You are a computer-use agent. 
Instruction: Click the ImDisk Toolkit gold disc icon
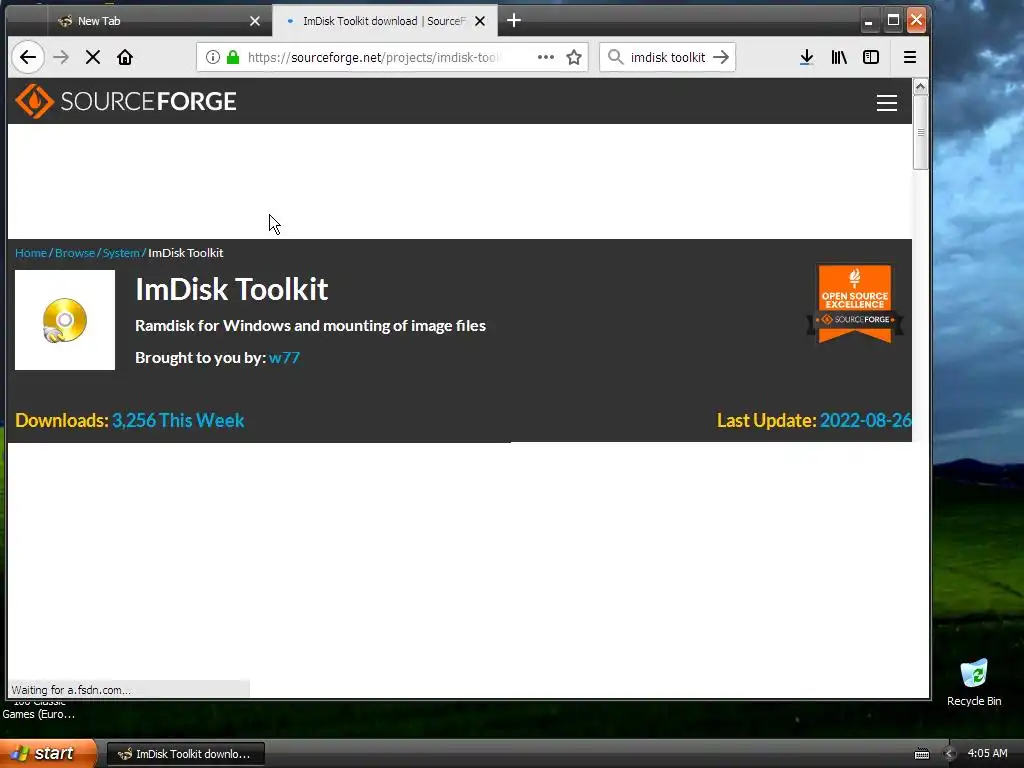[x=65, y=320]
